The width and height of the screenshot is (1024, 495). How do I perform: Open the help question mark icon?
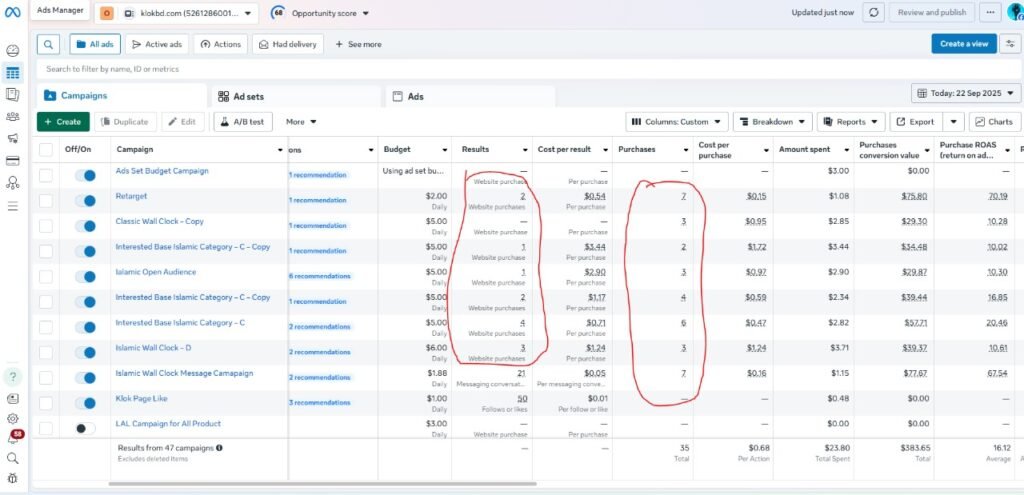pos(13,377)
